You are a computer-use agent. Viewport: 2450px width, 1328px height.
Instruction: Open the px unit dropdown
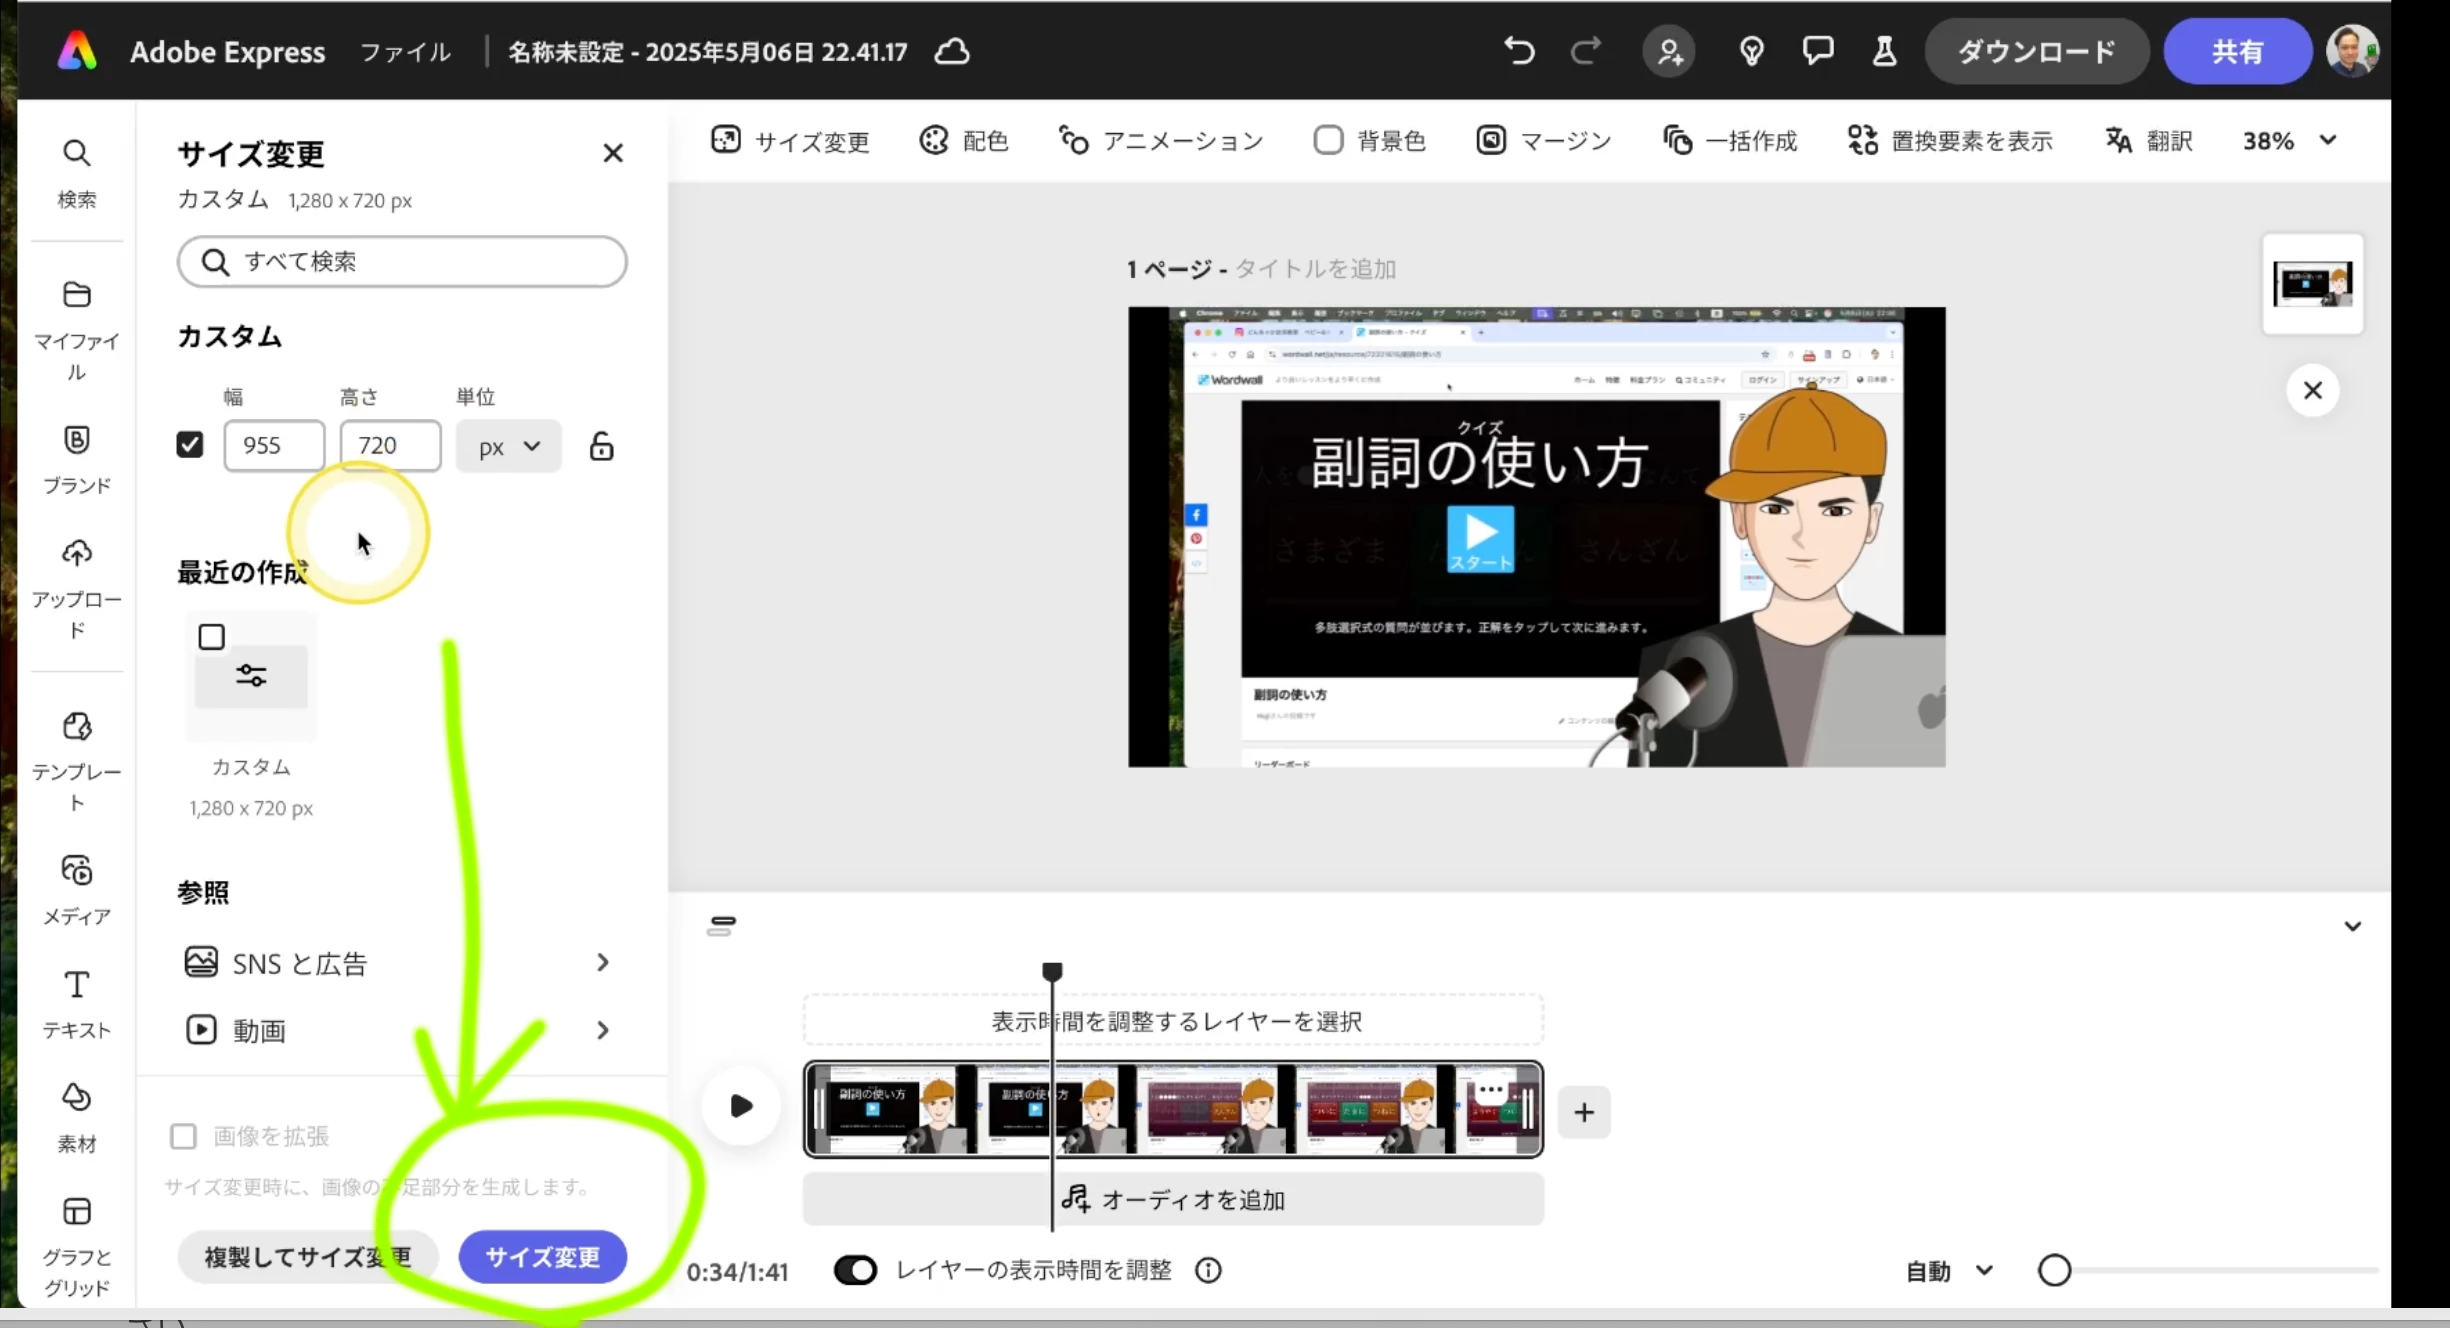[508, 446]
